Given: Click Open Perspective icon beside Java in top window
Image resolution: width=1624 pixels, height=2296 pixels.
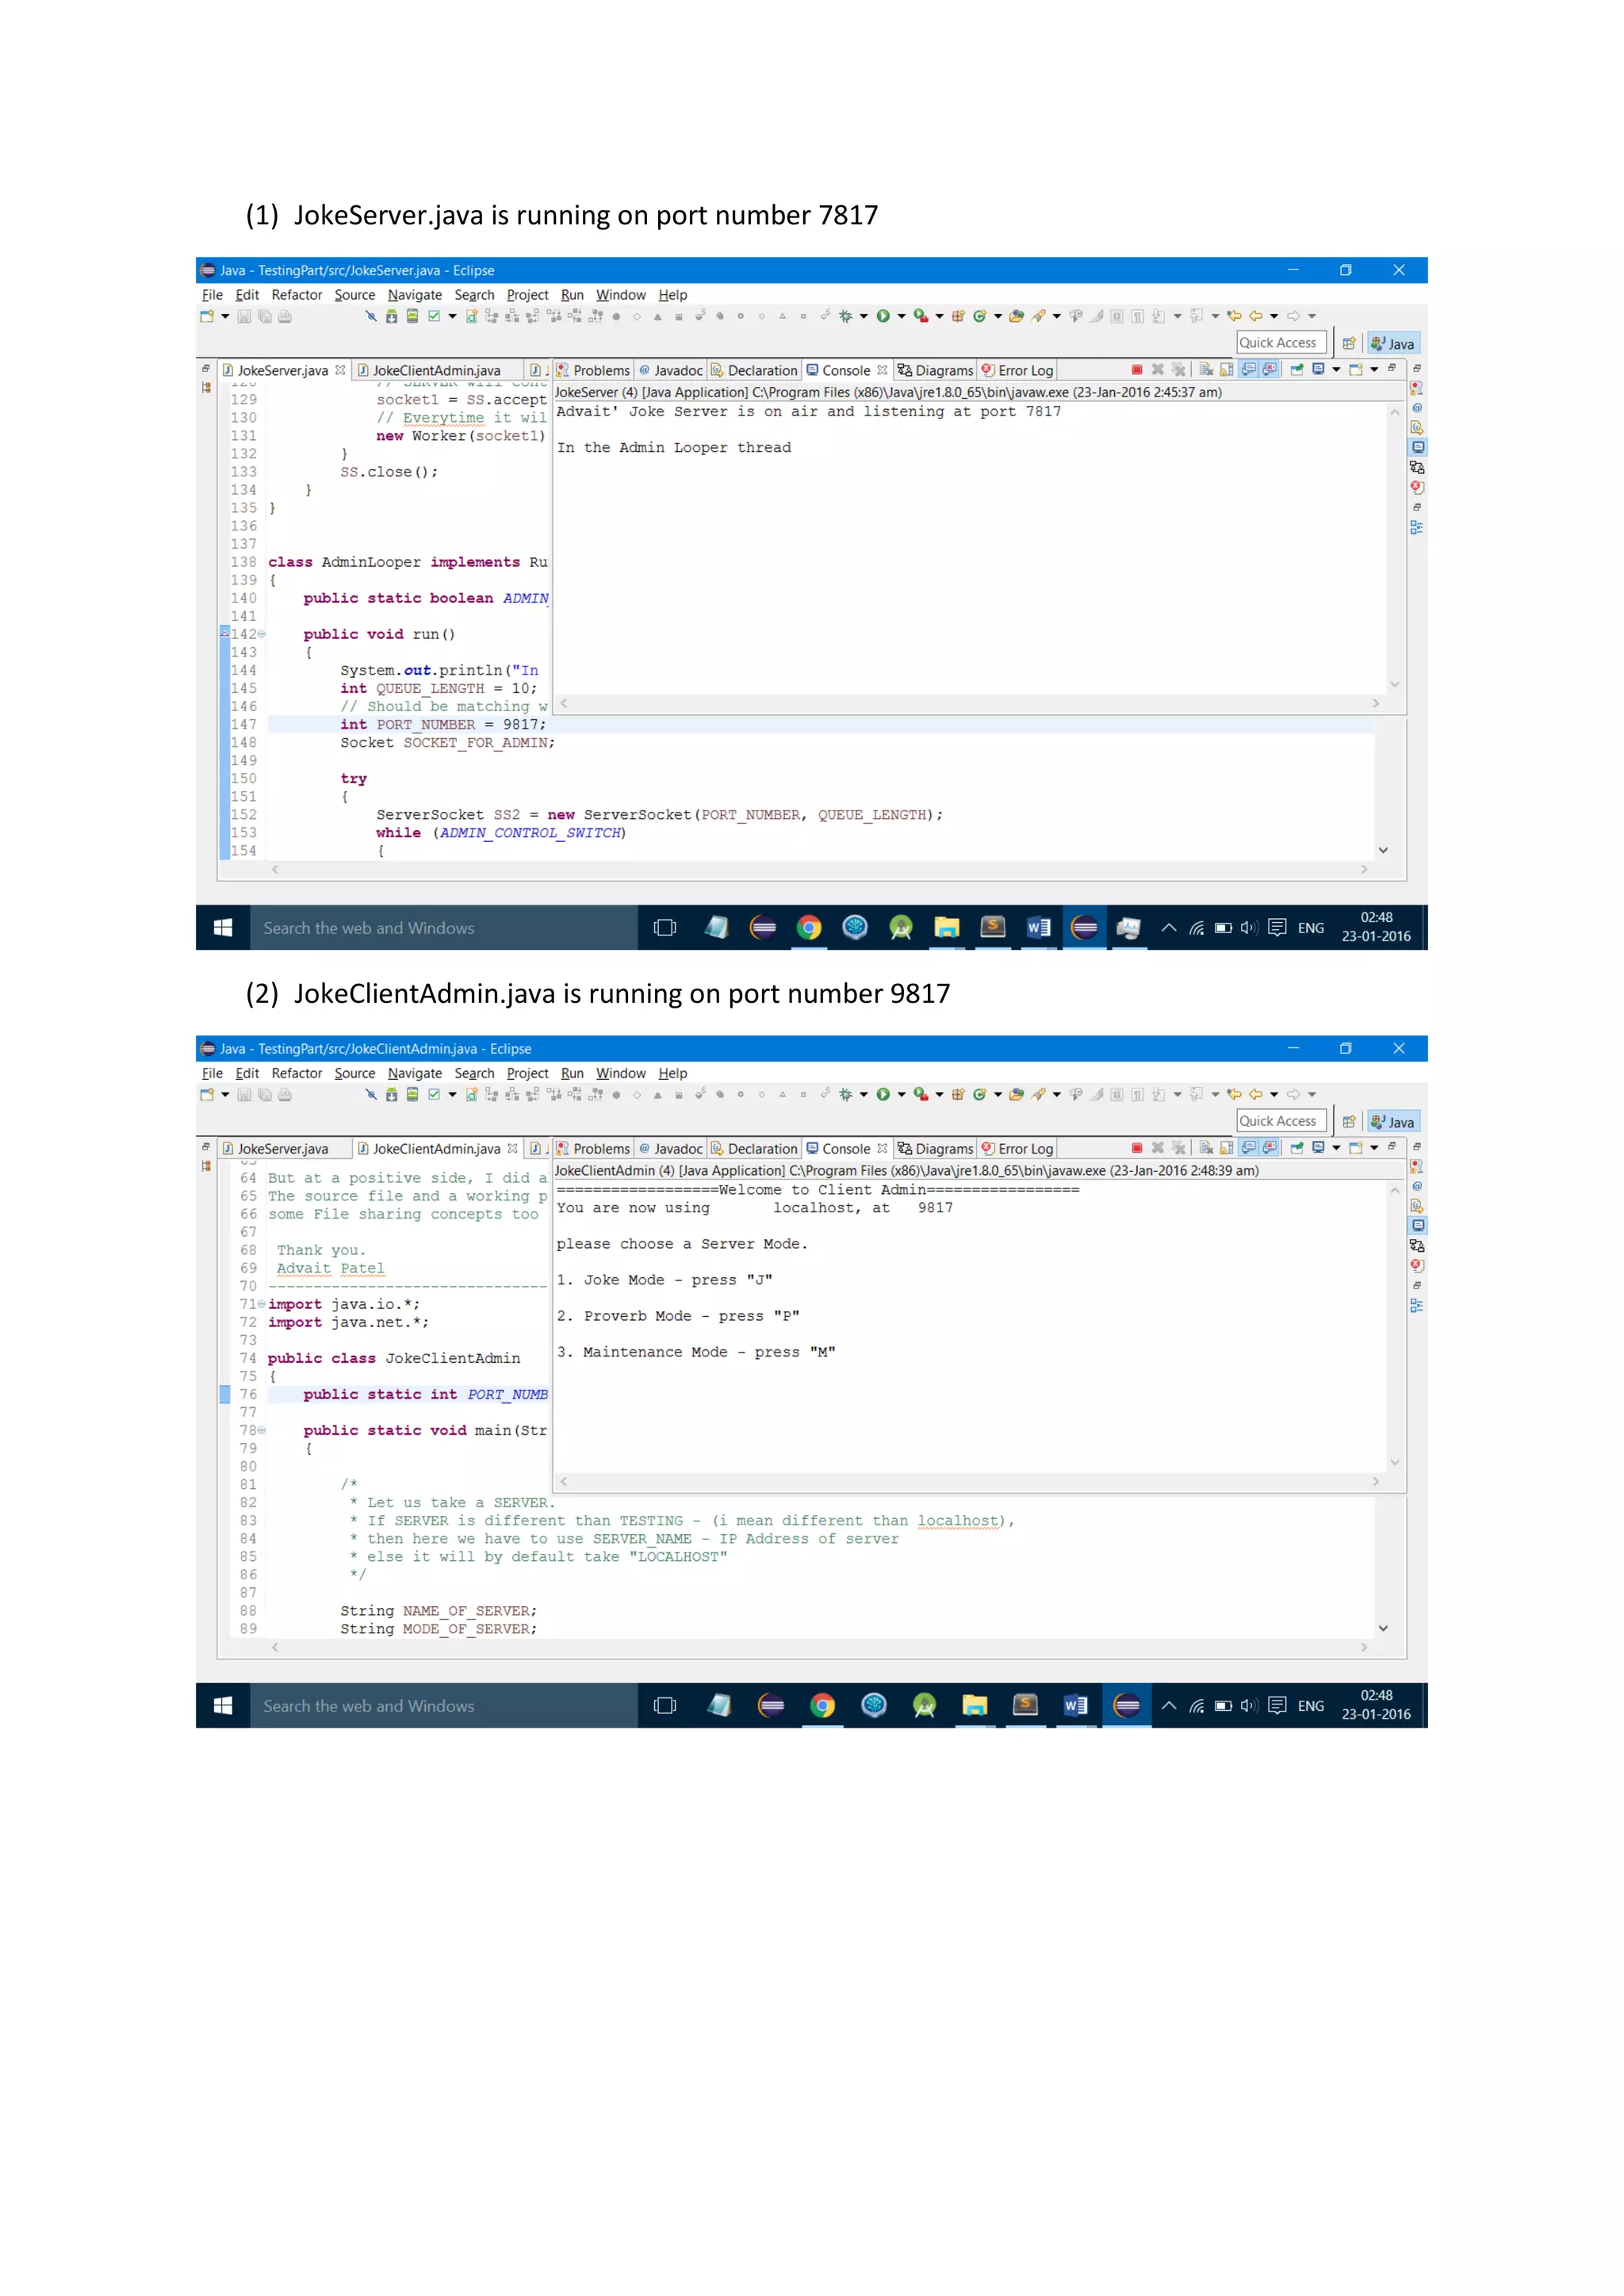Looking at the screenshot, I should (1349, 343).
